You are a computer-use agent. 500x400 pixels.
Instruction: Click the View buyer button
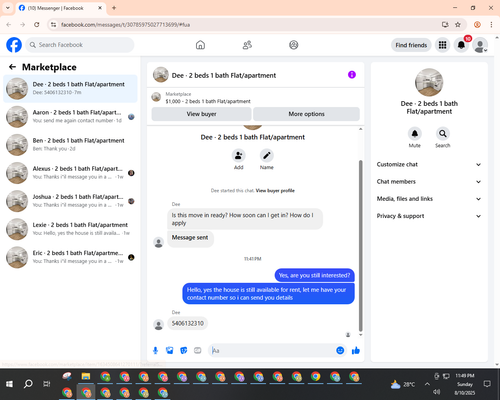tap(201, 114)
